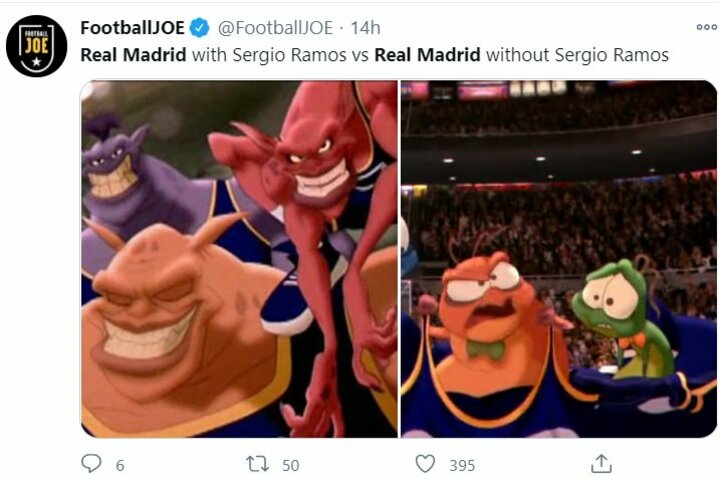
Task: Enlarge the left image with grinning monsters
Action: [239, 258]
